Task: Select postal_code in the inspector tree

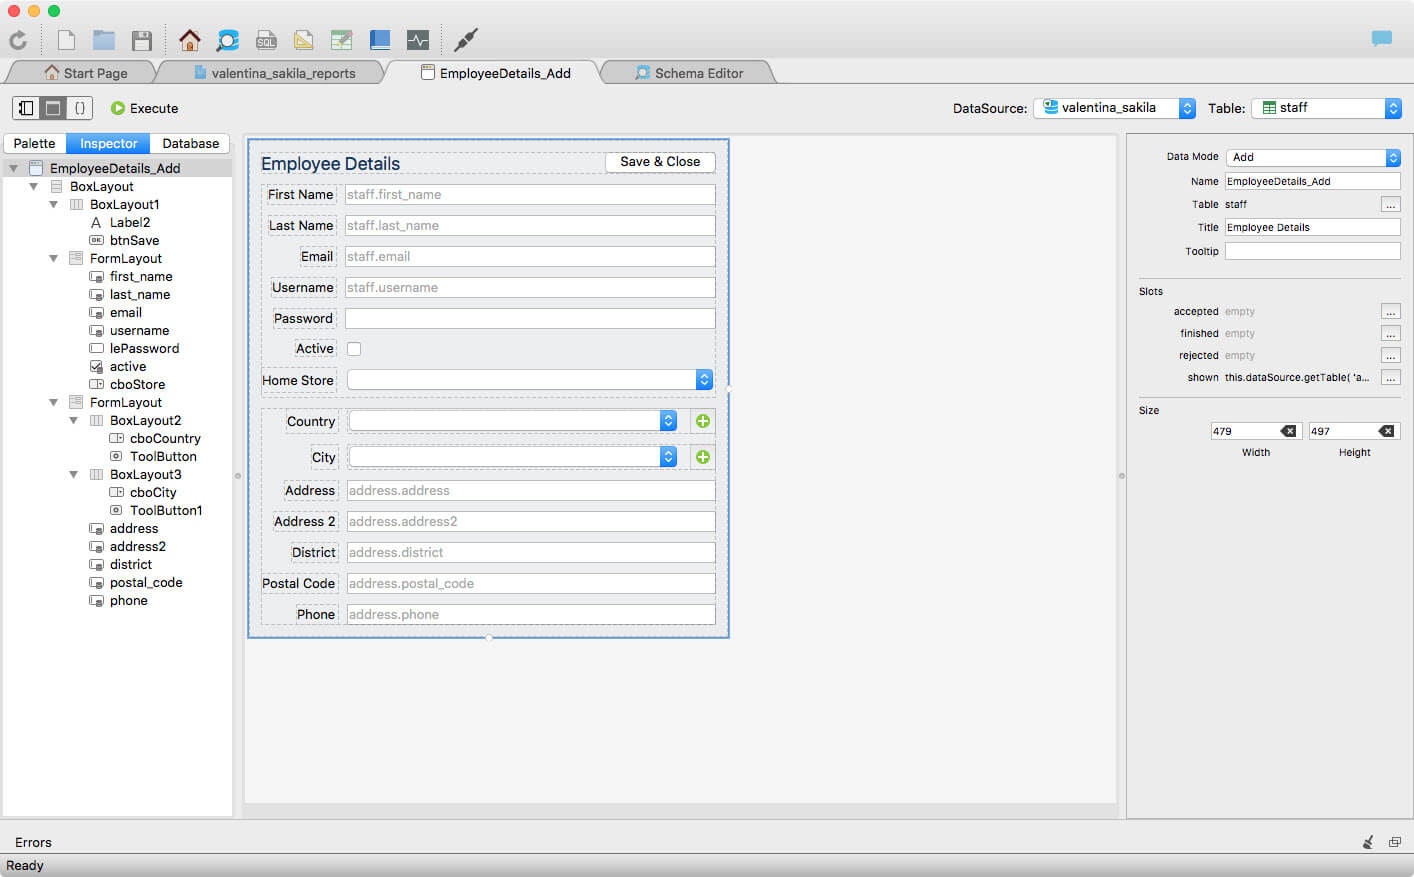Action: 145,583
